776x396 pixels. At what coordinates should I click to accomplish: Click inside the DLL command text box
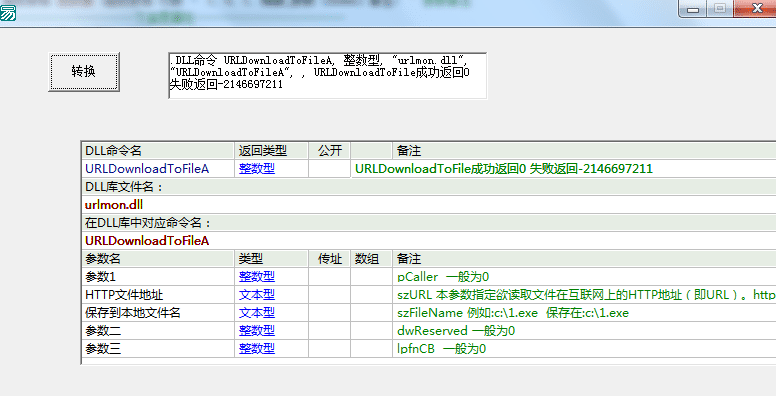[328, 76]
